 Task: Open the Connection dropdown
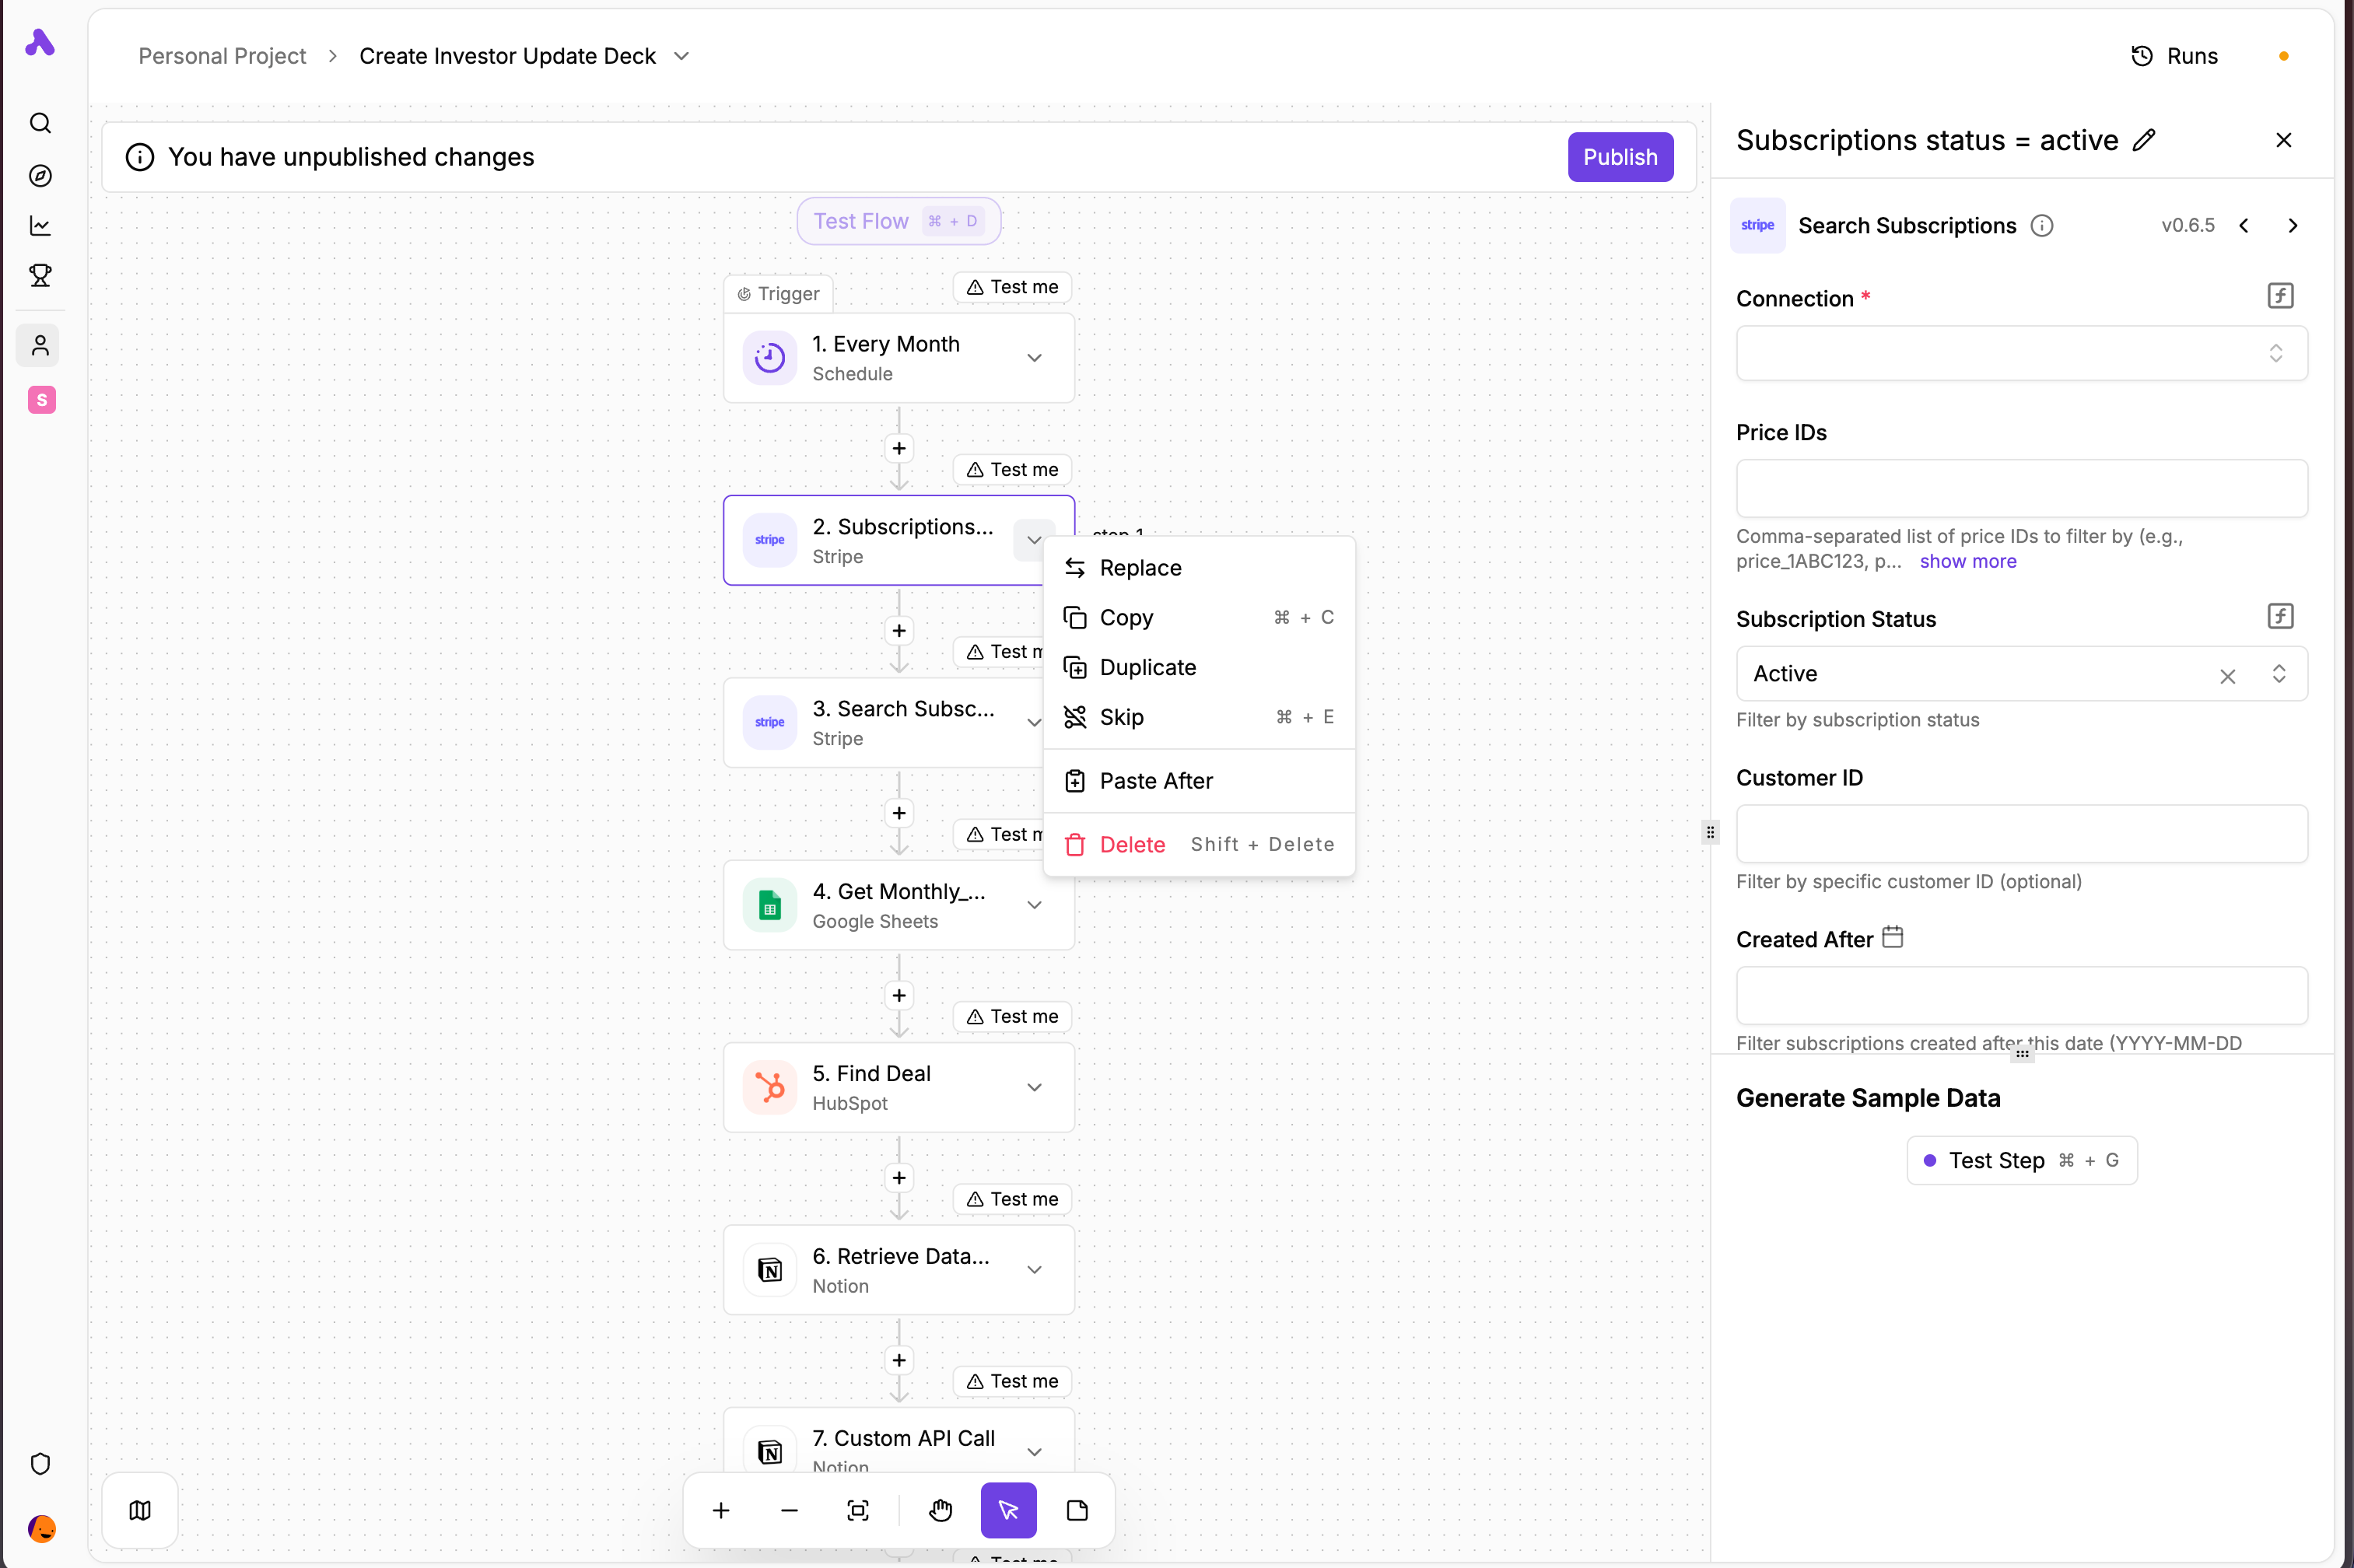2021,353
